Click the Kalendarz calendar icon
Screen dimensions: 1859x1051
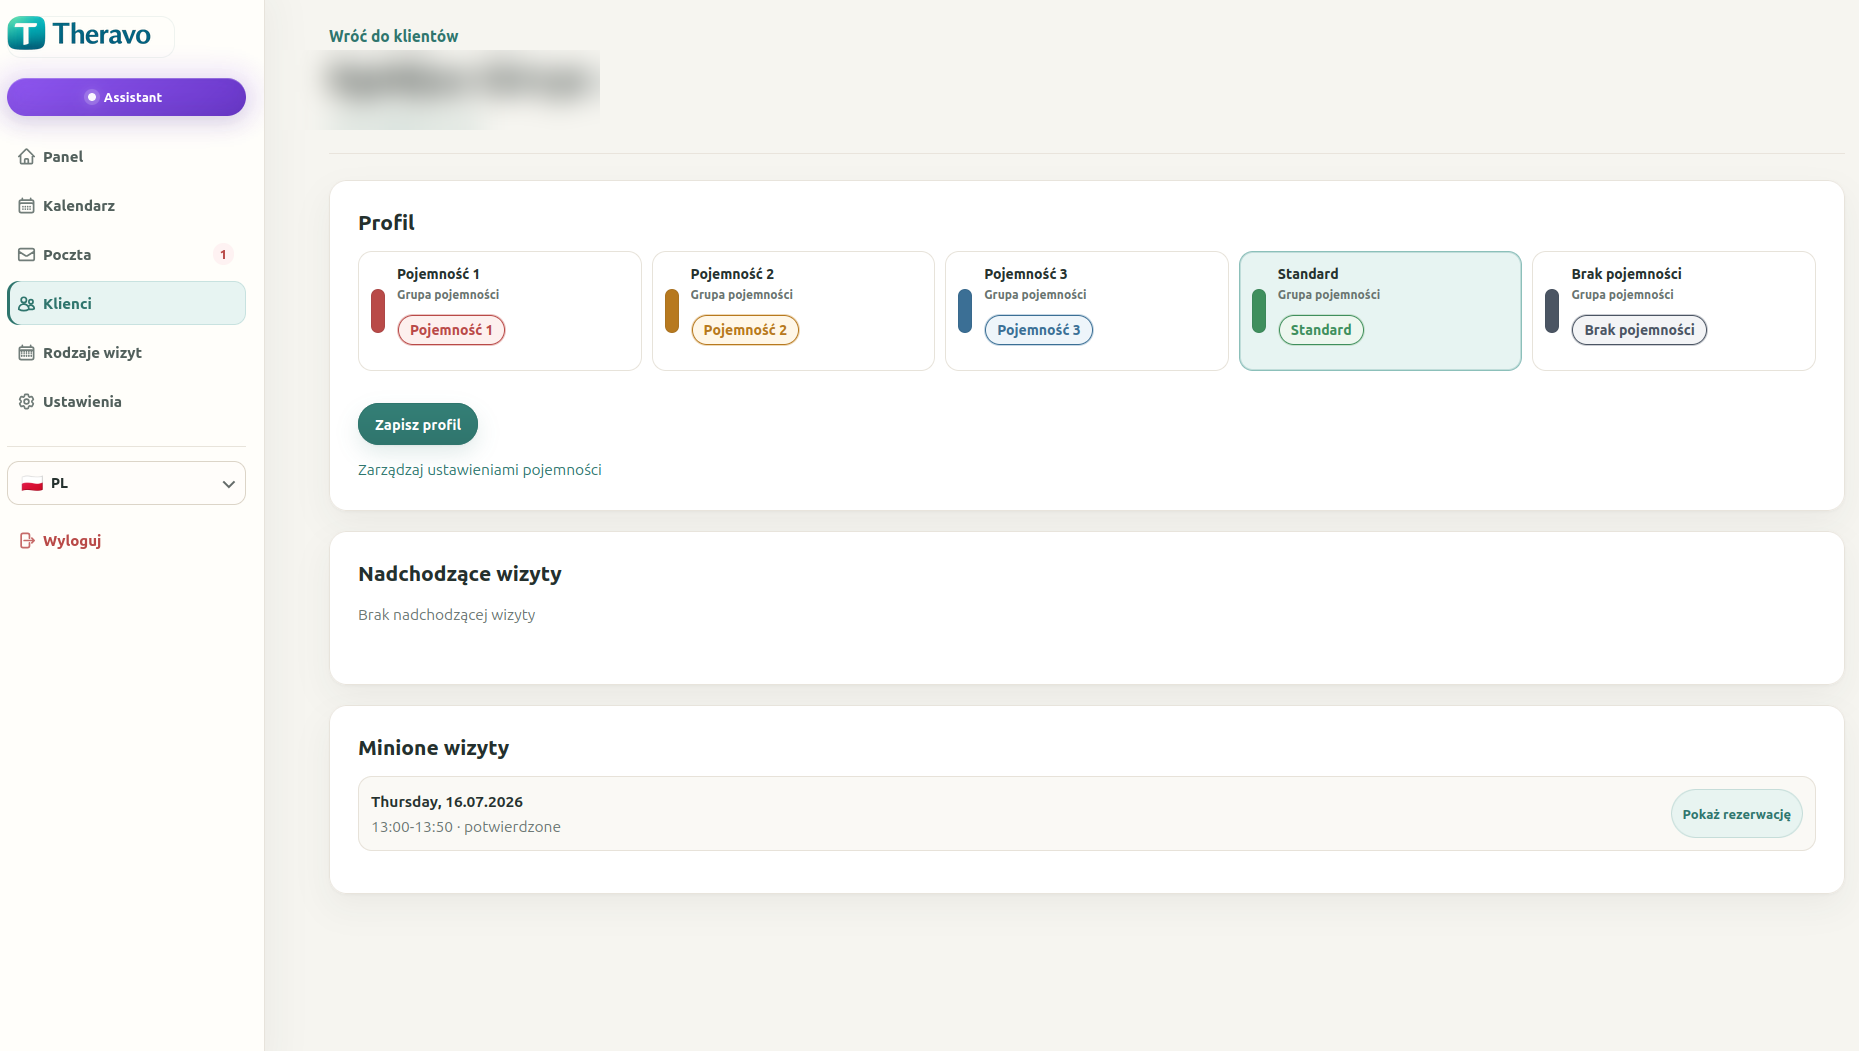point(27,206)
